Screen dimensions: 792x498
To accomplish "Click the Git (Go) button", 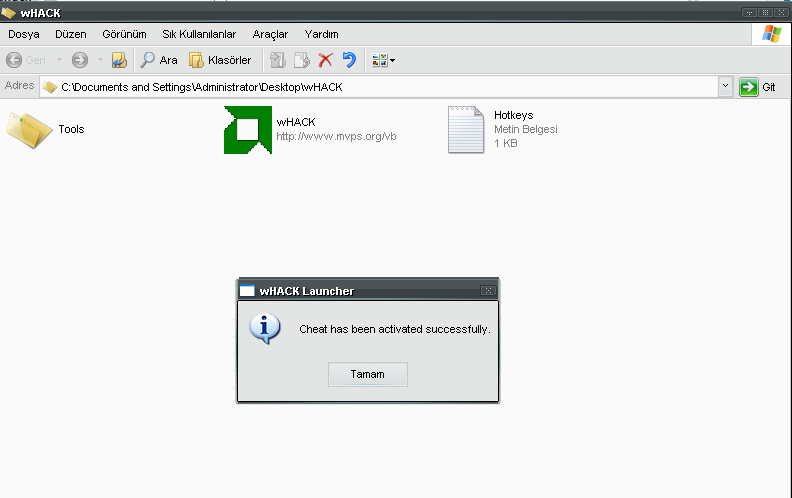I will (757, 87).
